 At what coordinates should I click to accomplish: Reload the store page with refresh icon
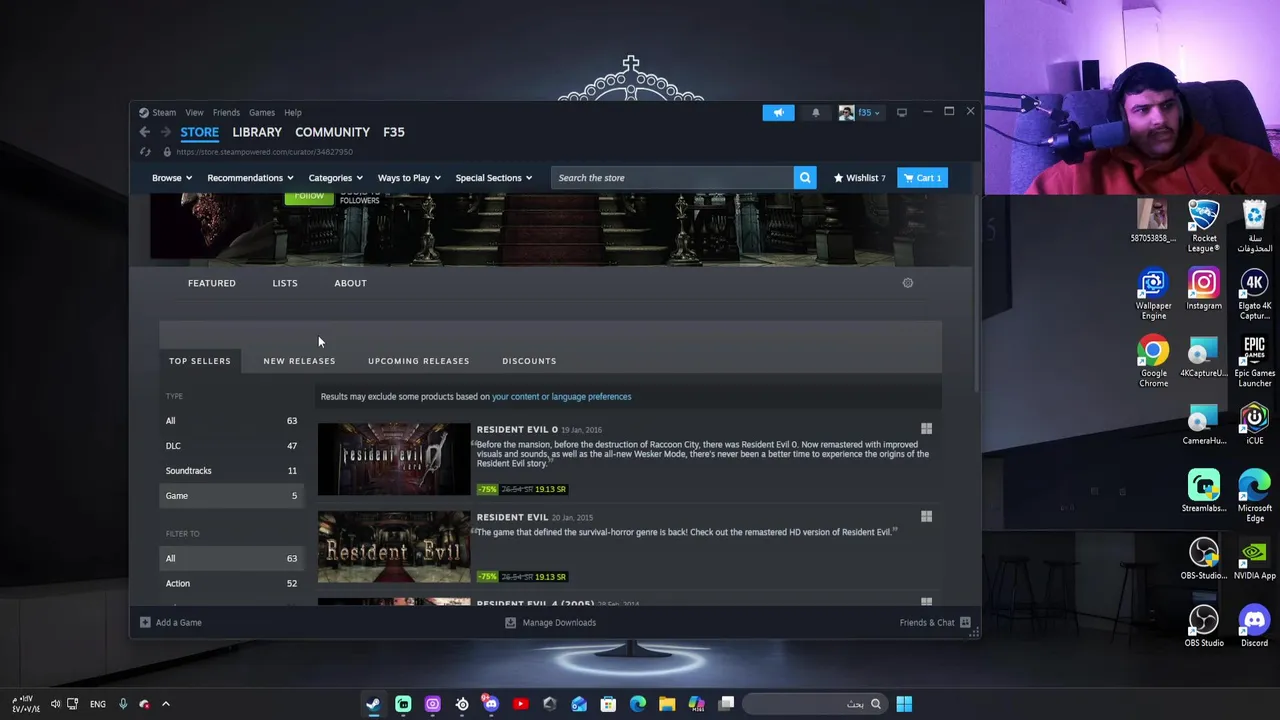[x=145, y=152]
